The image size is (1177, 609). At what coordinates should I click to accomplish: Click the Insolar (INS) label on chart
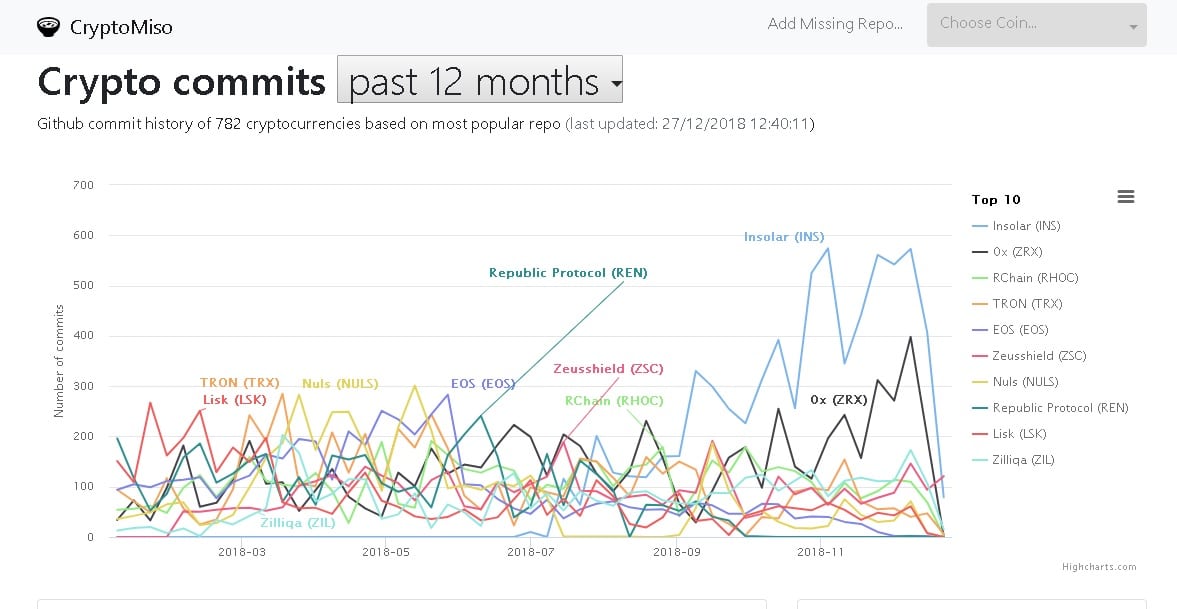pos(784,237)
